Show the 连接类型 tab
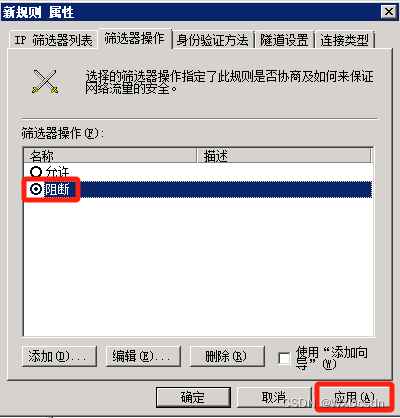Screen dimensions: 400x418 click(345, 41)
